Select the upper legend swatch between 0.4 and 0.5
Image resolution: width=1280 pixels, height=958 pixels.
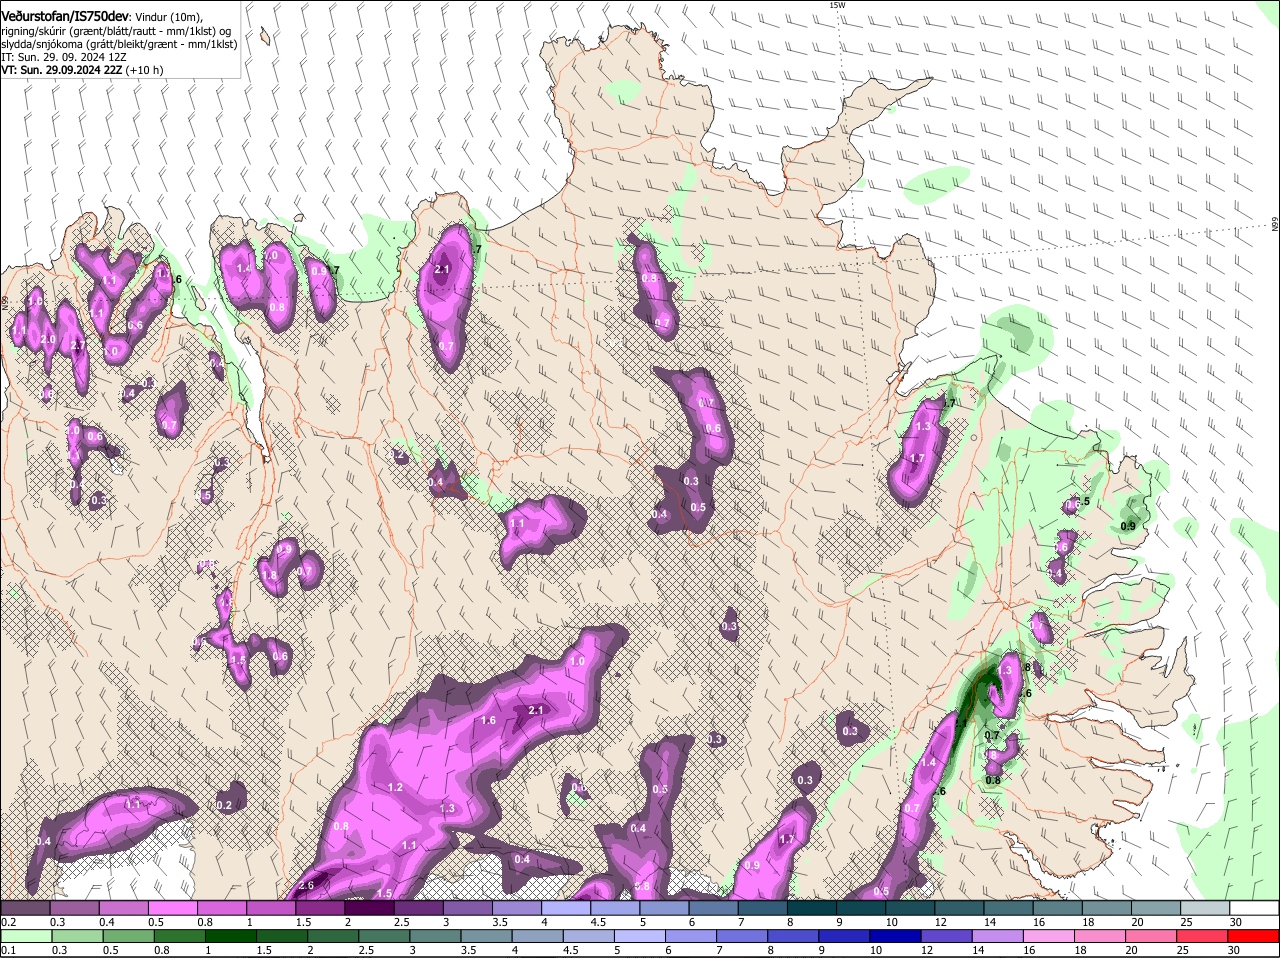tap(123, 908)
